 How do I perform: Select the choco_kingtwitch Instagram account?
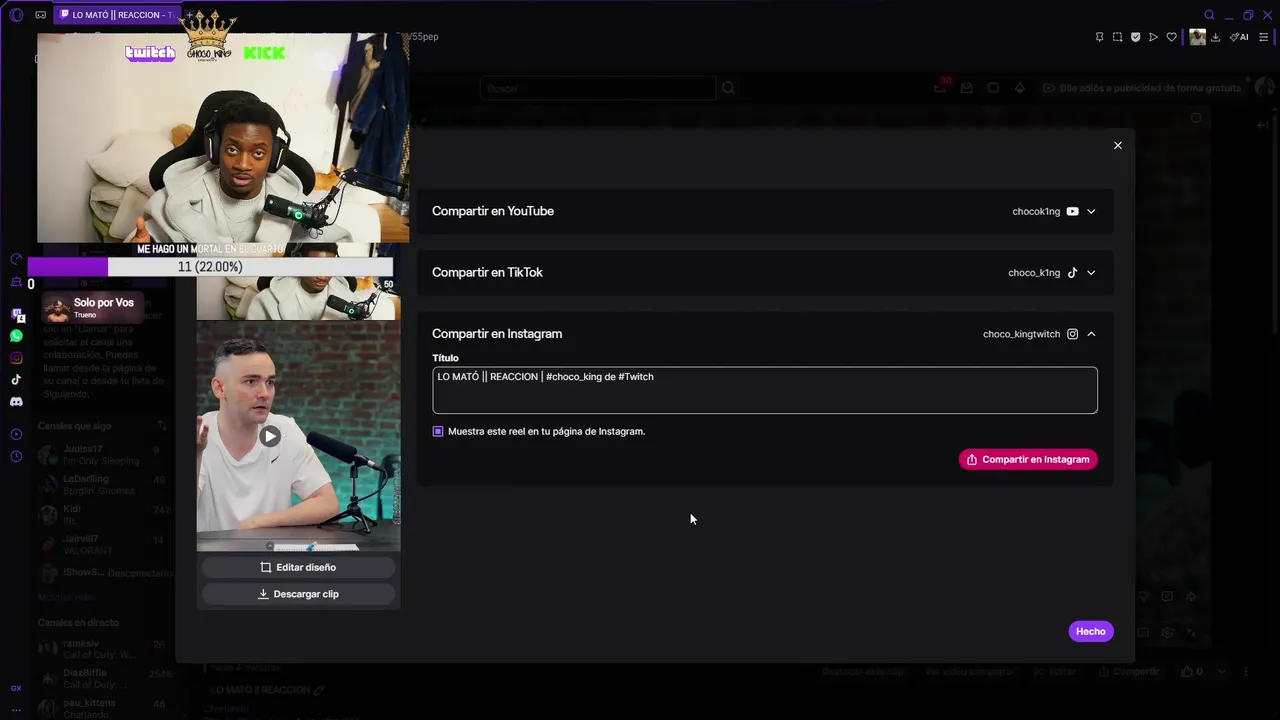point(1030,334)
